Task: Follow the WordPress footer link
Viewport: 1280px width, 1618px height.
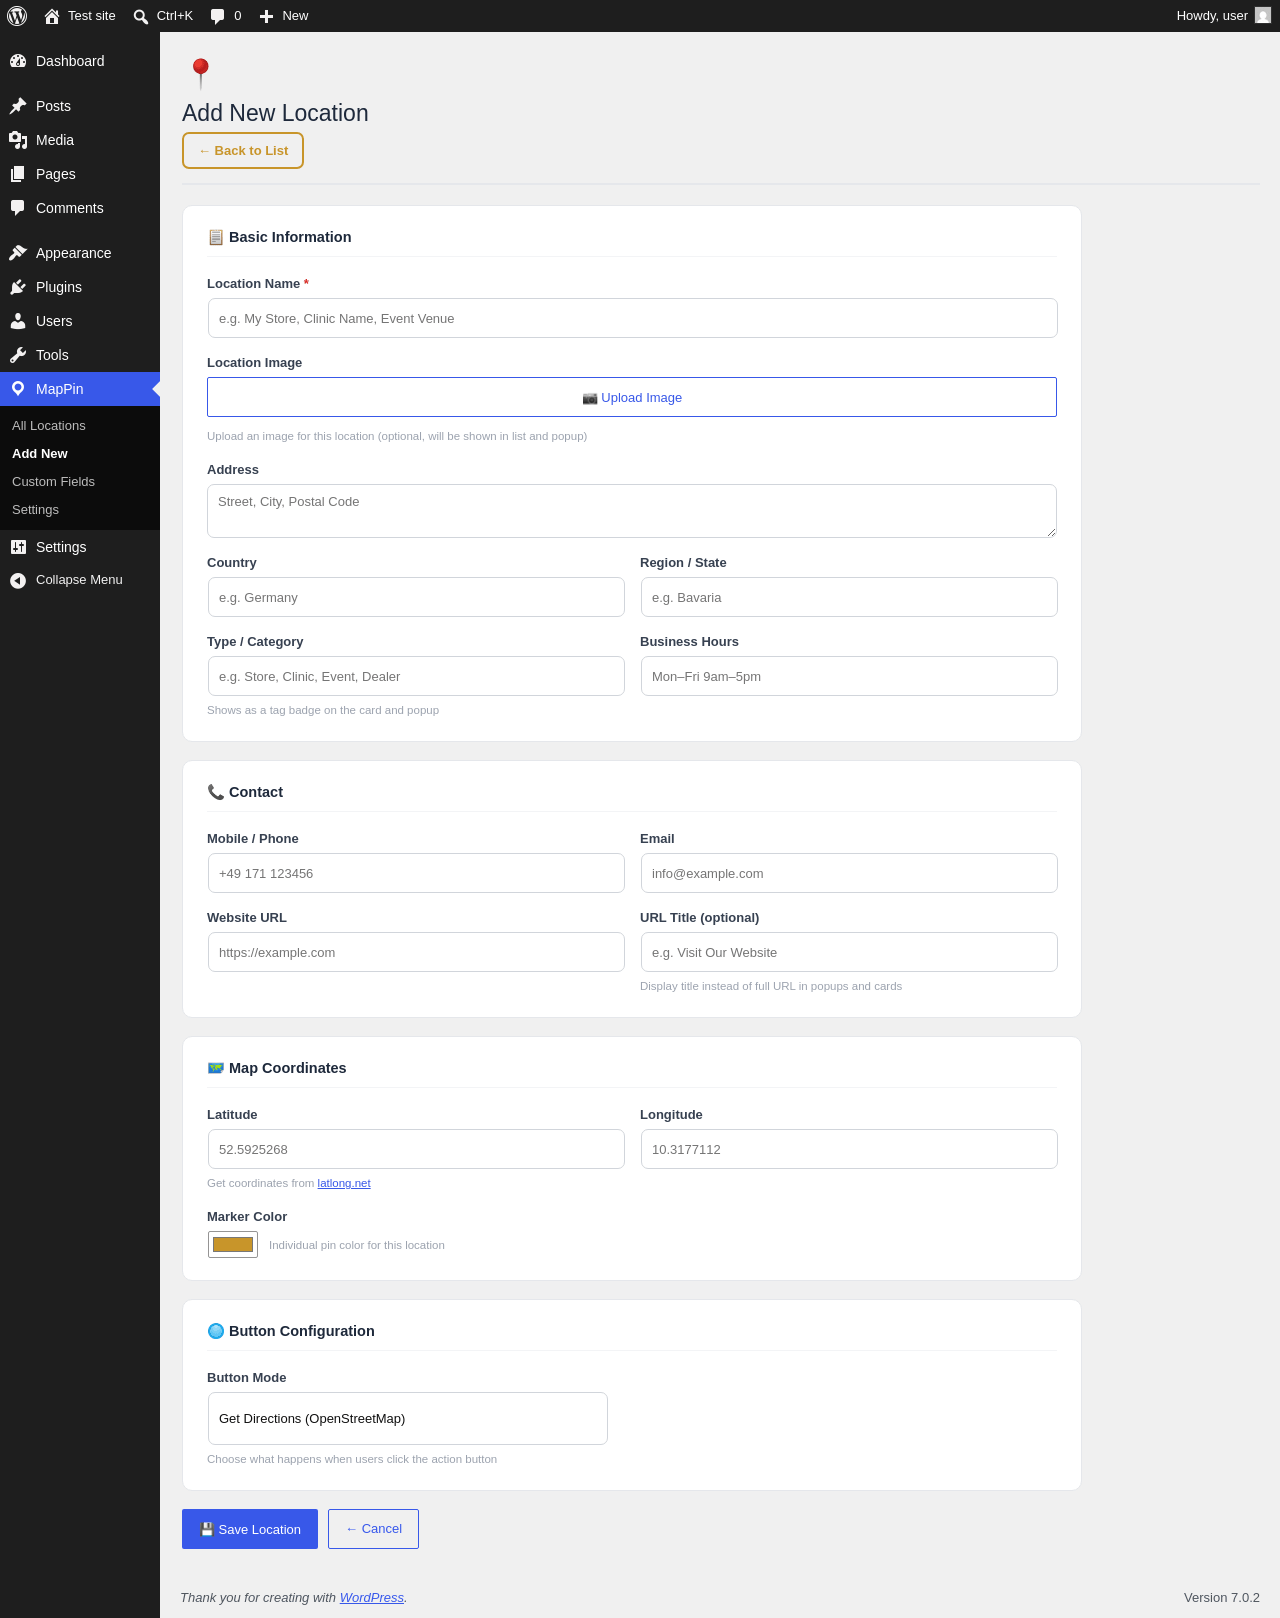Action: point(372,1598)
